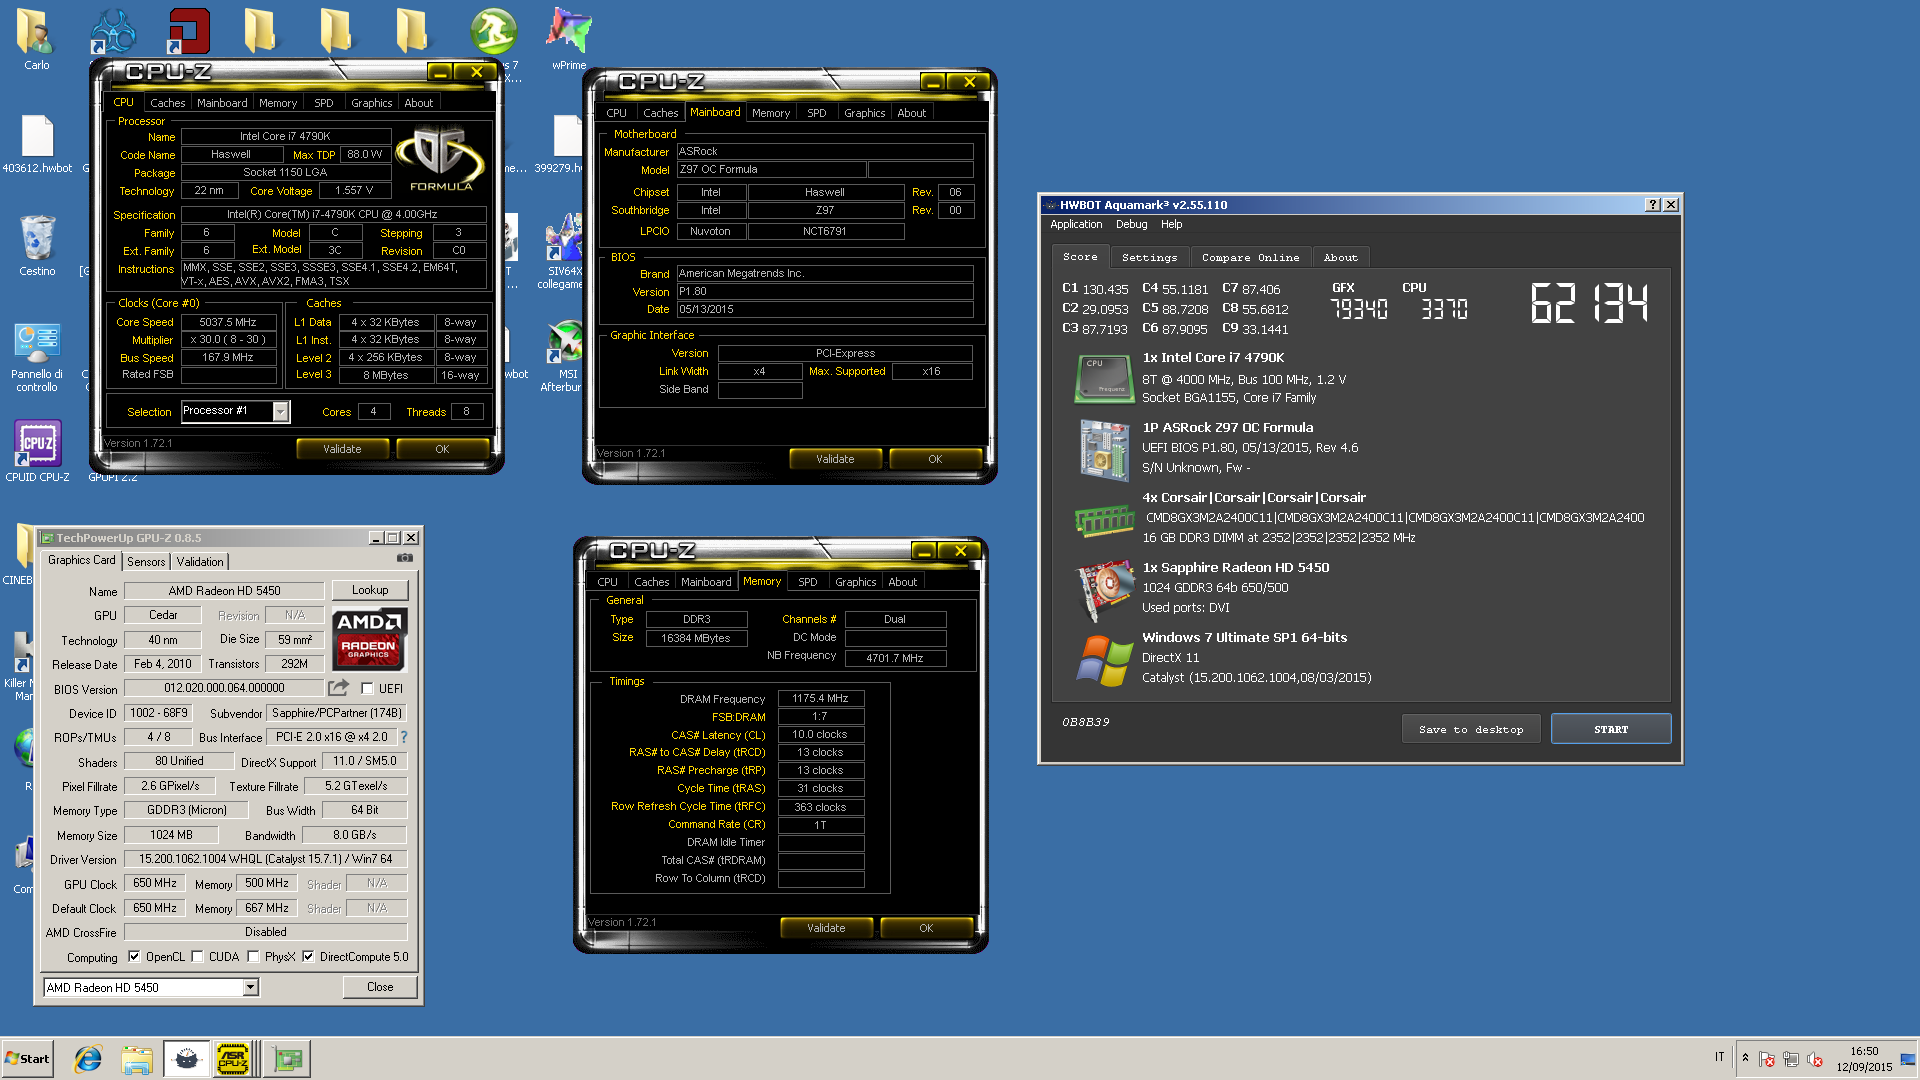Screen dimensions: 1920x1080
Task: Open the blue biohazard desktop shortcut
Action: [x=113, y=30]
